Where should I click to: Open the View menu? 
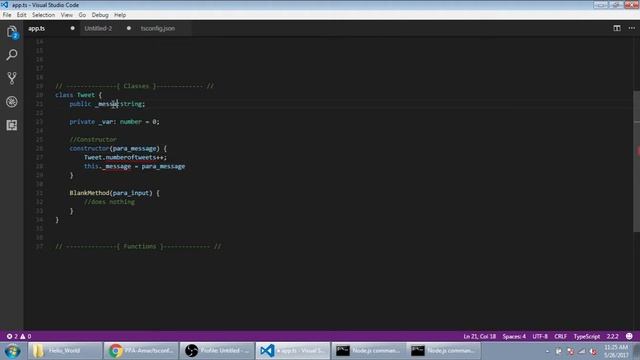tap(67, 15)
